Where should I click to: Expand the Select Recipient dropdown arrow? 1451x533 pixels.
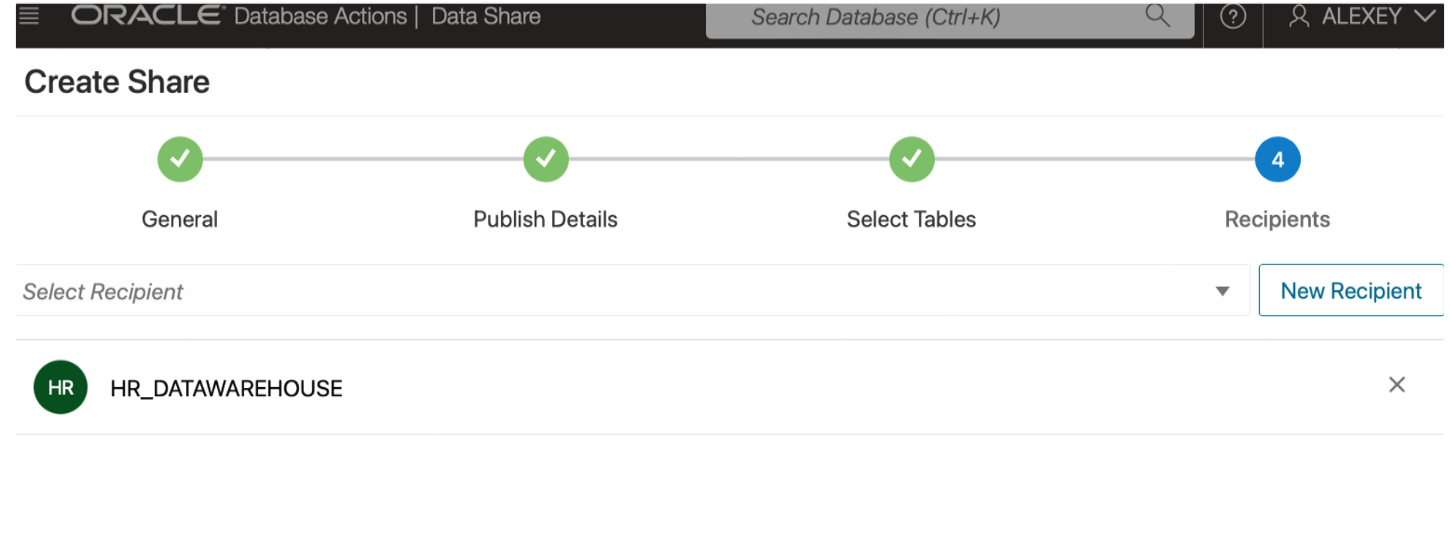[1222, 291]
